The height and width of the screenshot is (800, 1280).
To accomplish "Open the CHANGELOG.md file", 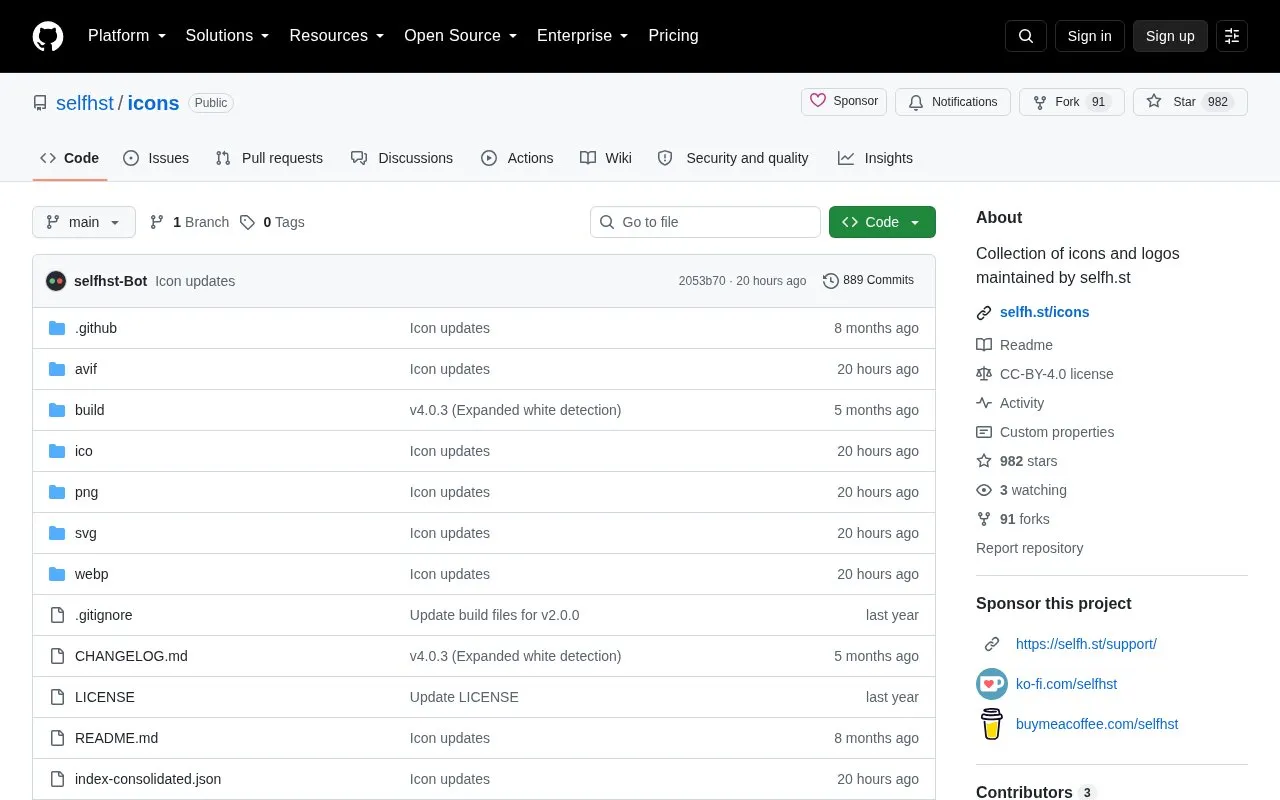I will (131, 656).
